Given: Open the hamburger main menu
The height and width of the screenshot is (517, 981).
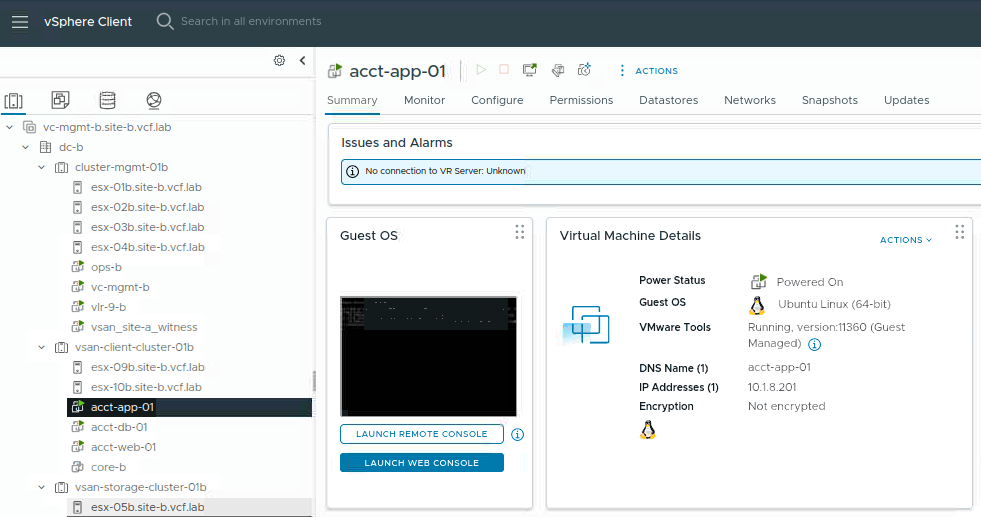Looking at the screenshot, I should point(19,22).
